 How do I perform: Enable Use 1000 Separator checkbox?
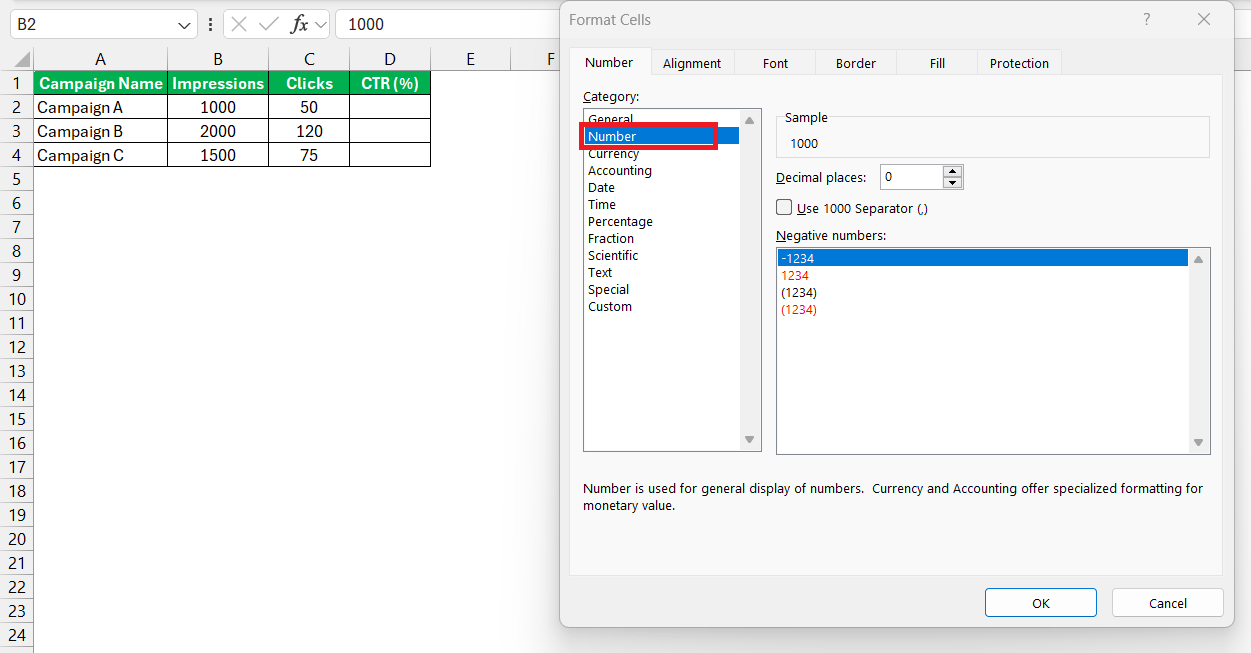[x=785, y=208]
